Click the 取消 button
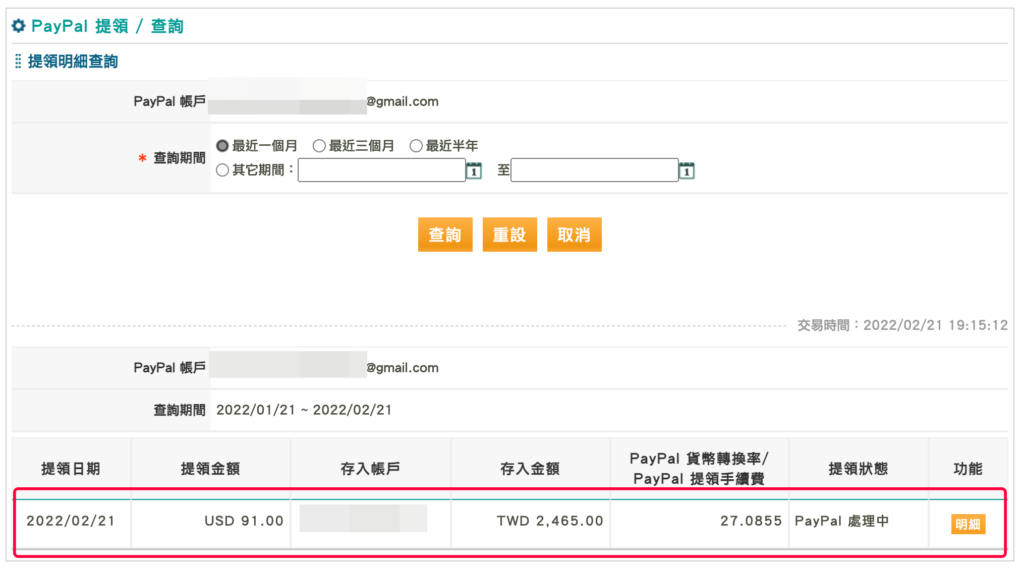 pyautogui.click(x=575, y=235)
